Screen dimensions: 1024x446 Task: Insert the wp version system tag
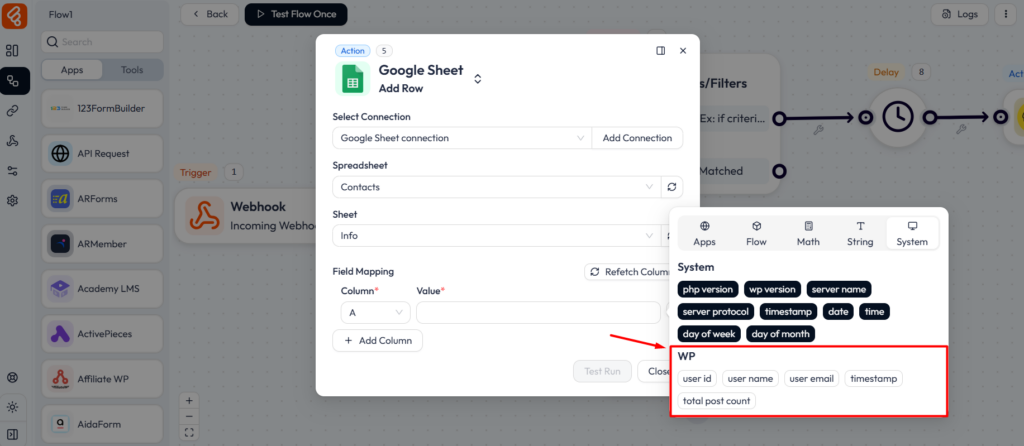coord(772,289)
